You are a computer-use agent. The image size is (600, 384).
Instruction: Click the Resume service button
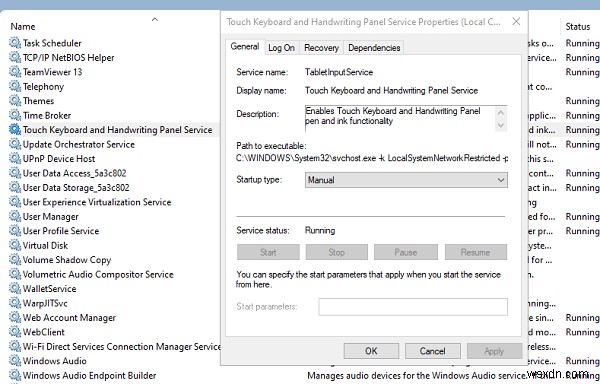(476, 252)
